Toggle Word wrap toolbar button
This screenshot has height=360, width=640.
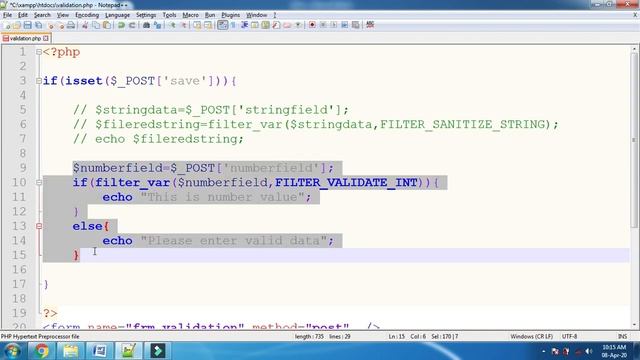point(222,25)
